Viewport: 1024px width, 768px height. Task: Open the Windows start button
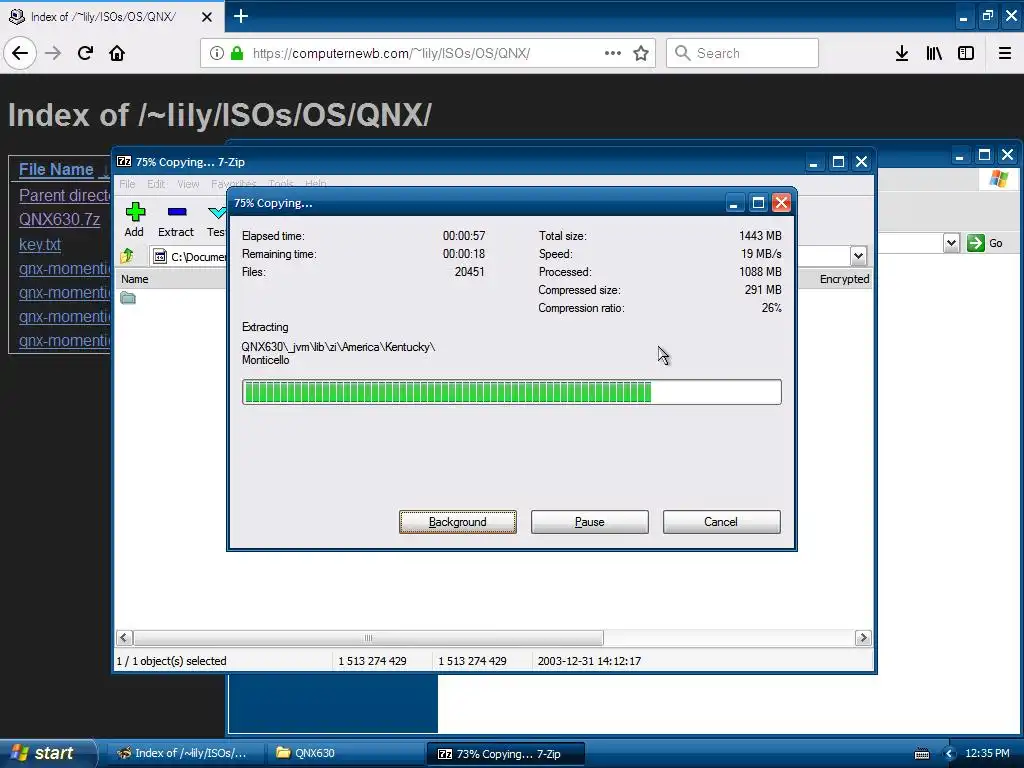coord(48,753)
